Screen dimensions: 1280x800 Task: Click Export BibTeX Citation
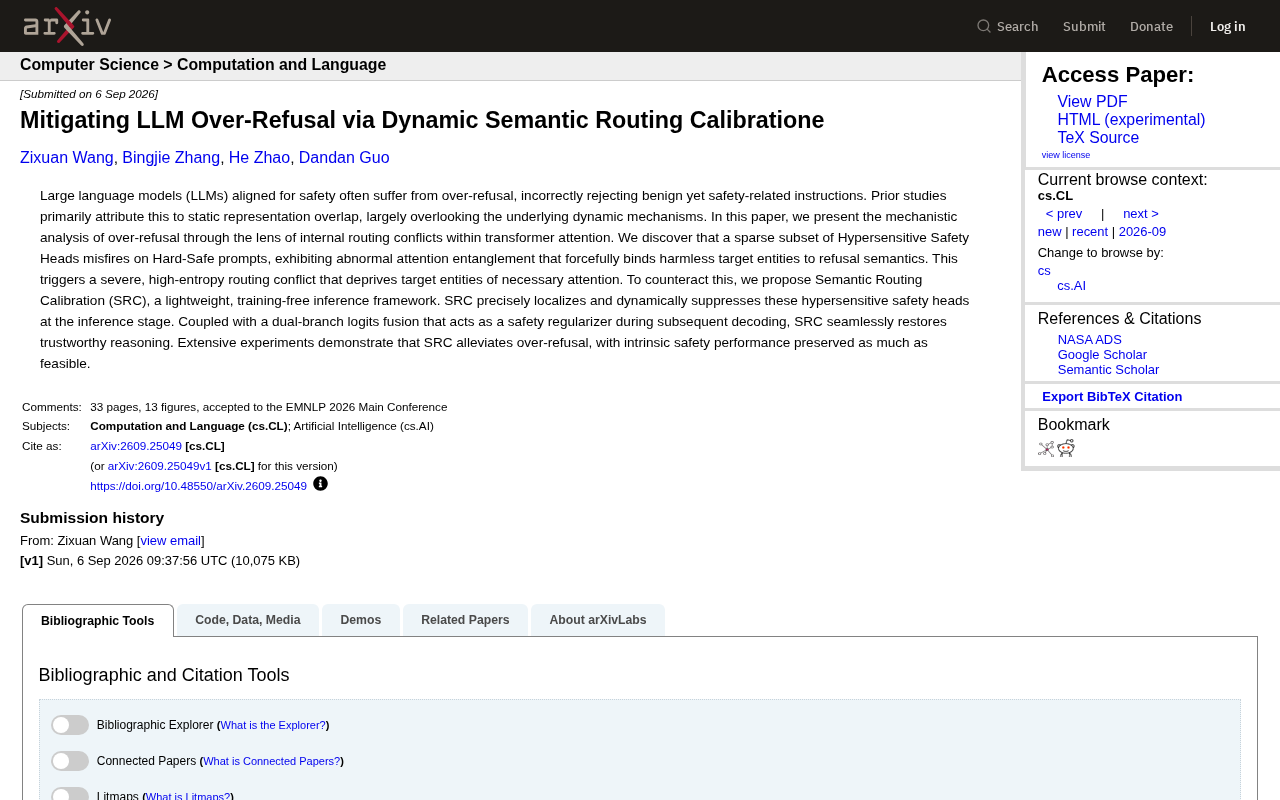click(1112, 396)
